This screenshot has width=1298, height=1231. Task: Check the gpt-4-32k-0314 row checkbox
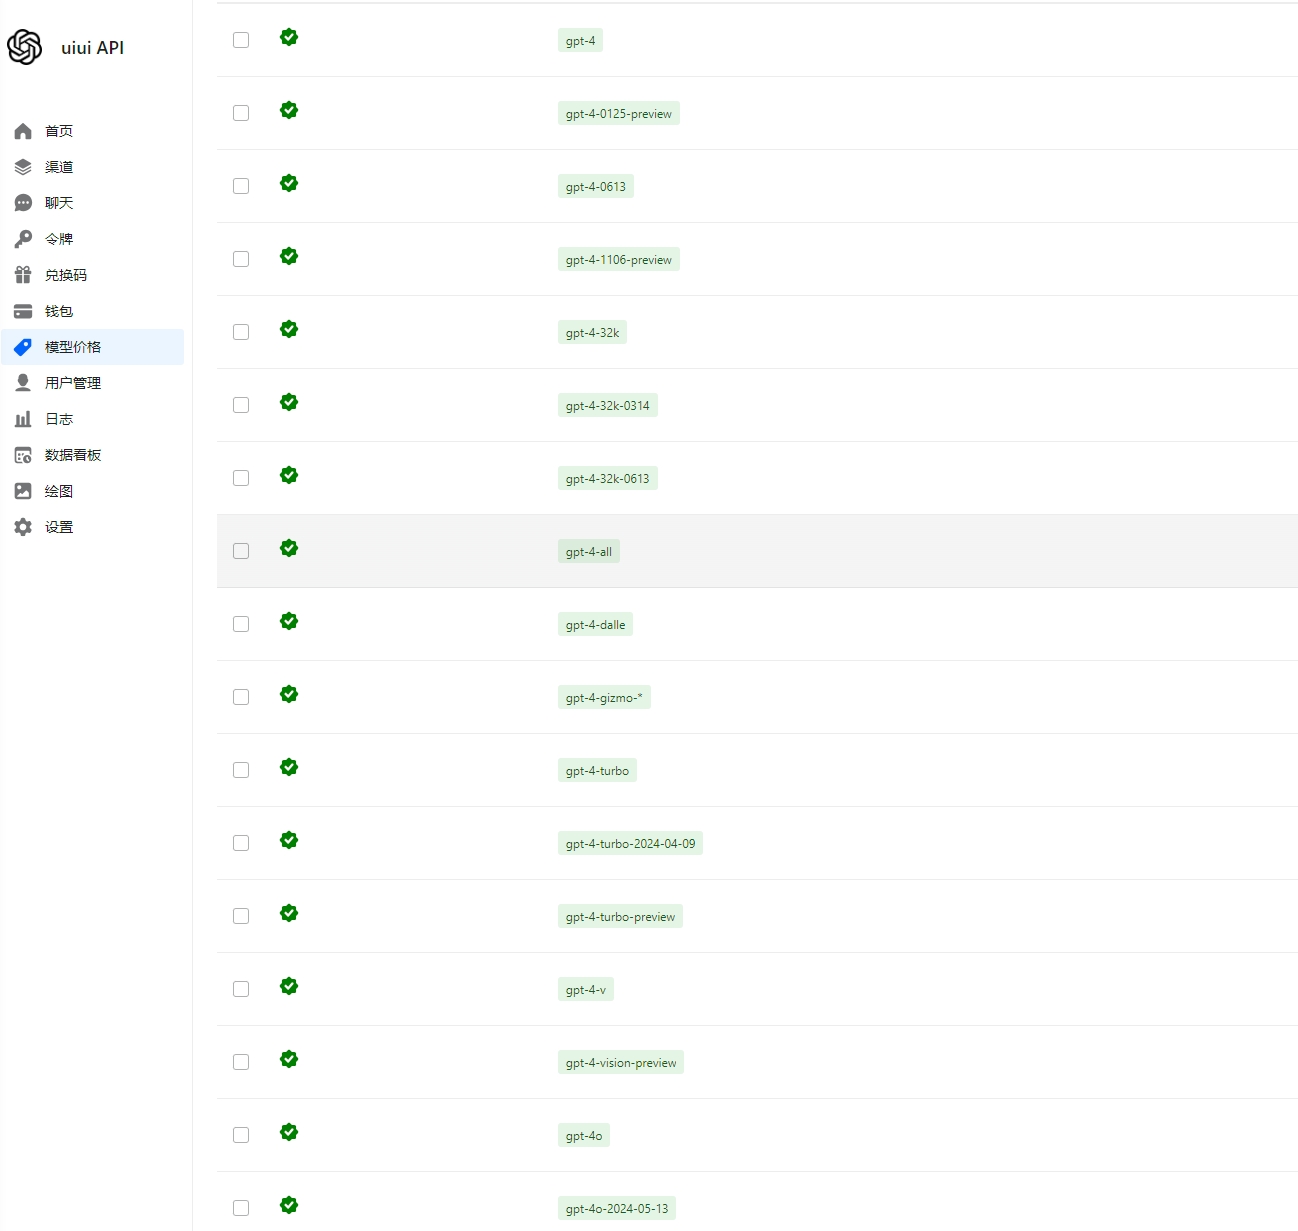coord(241,405)
